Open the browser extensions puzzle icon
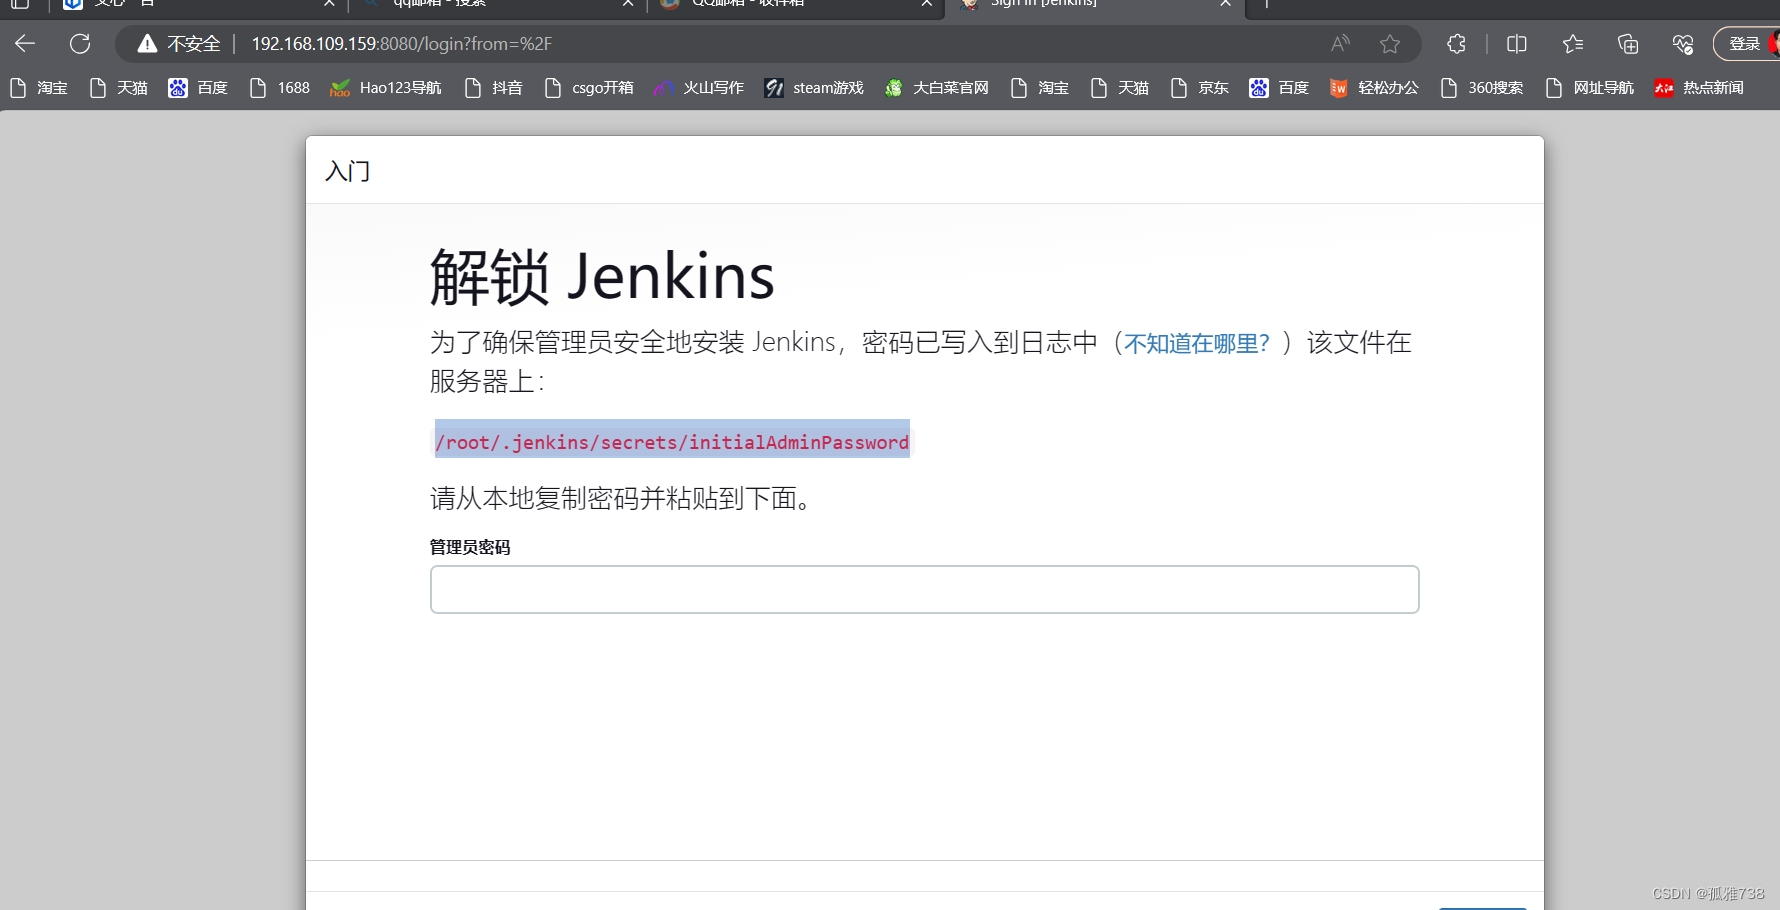1780x910 pixels. coord(1456,43)
